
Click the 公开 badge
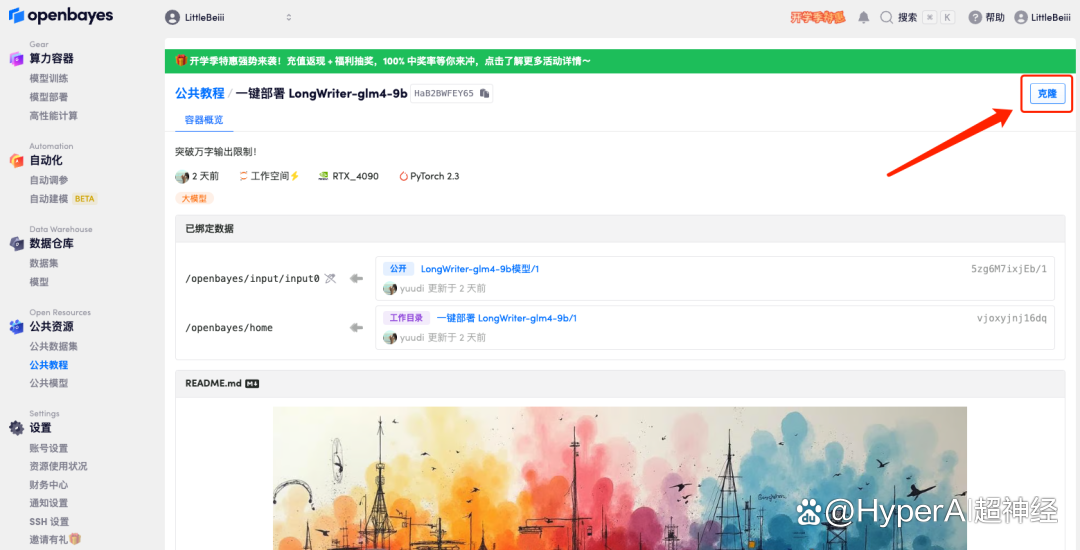point(398,269)
